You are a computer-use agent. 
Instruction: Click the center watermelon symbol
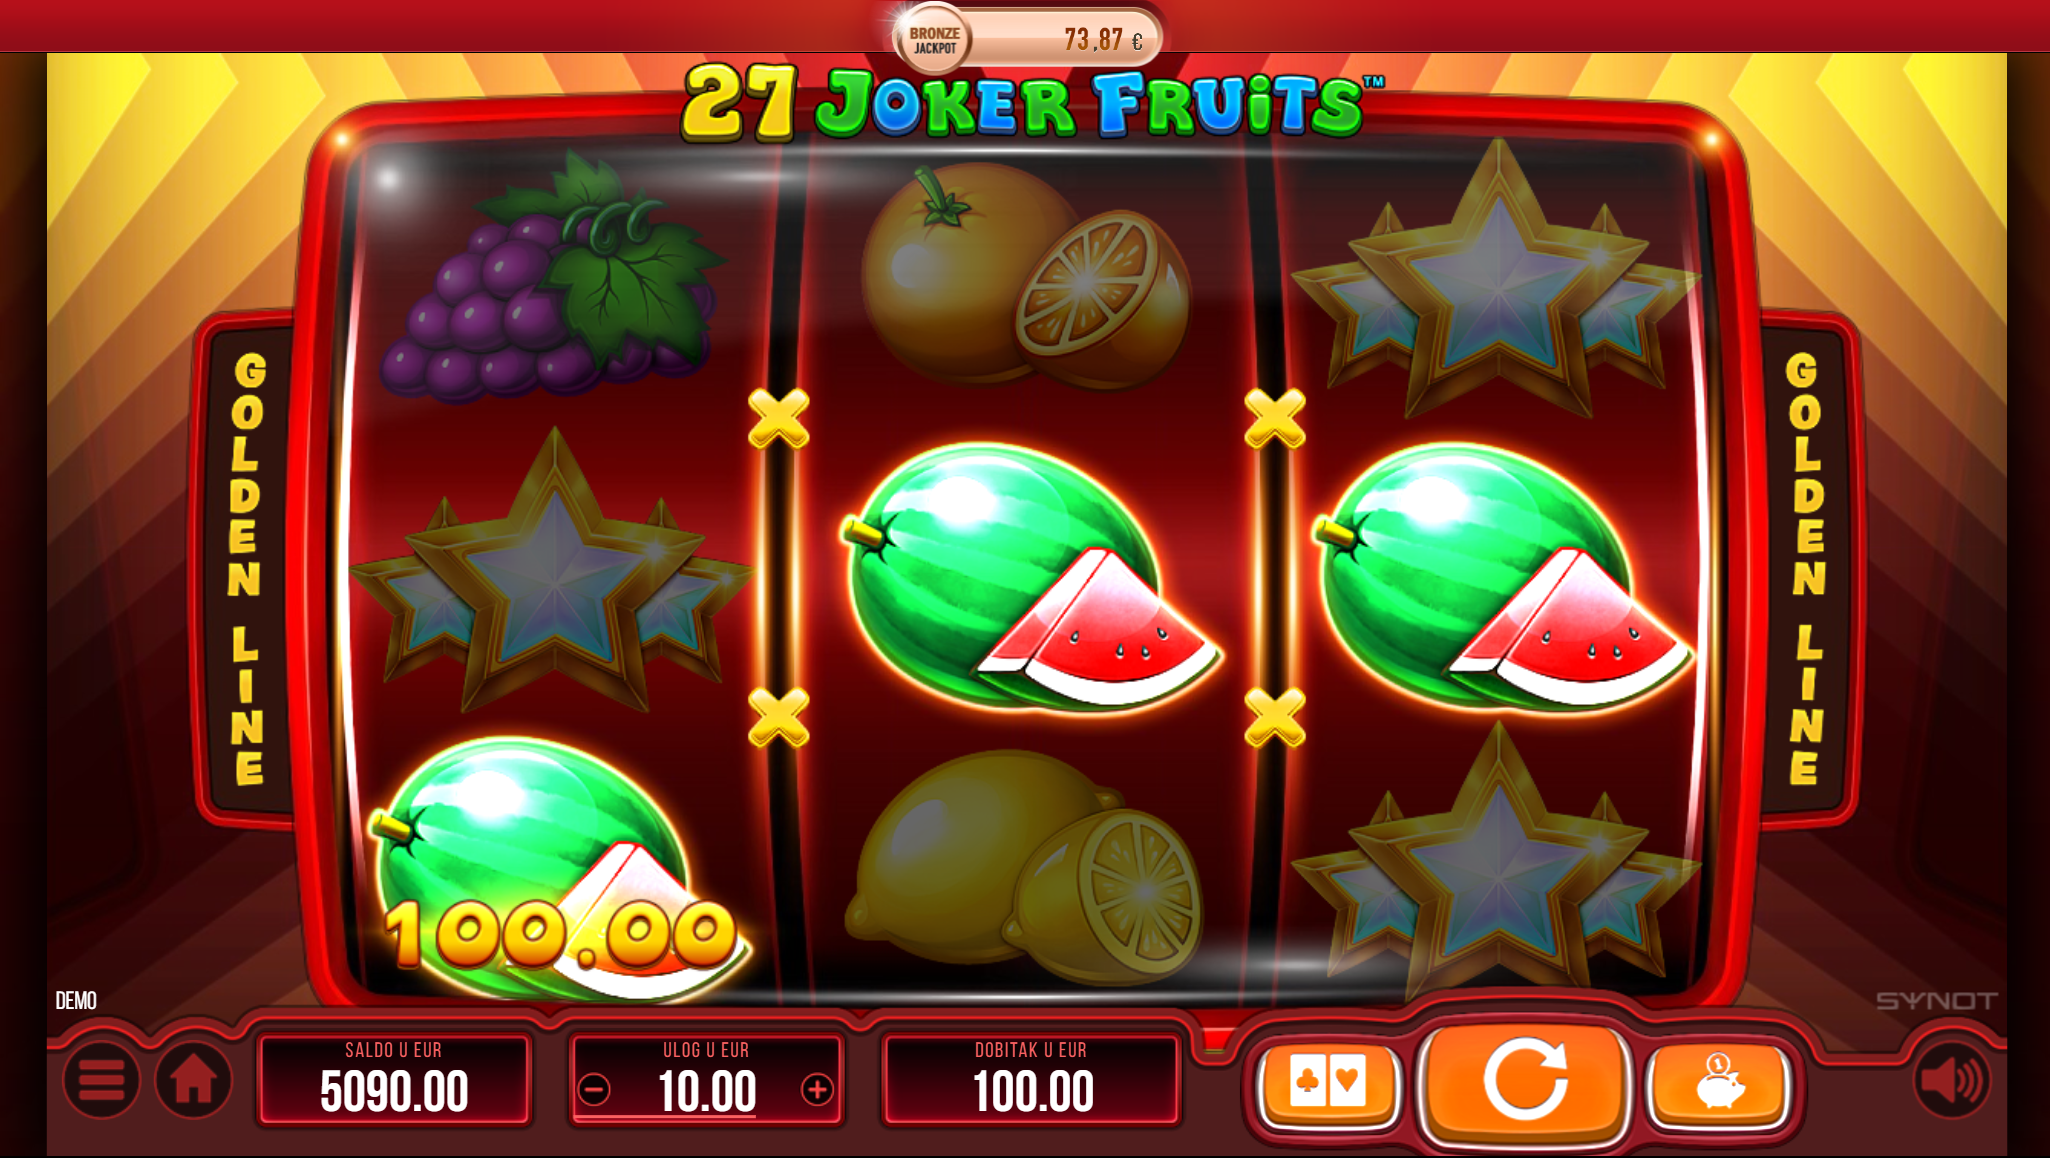1030,578
